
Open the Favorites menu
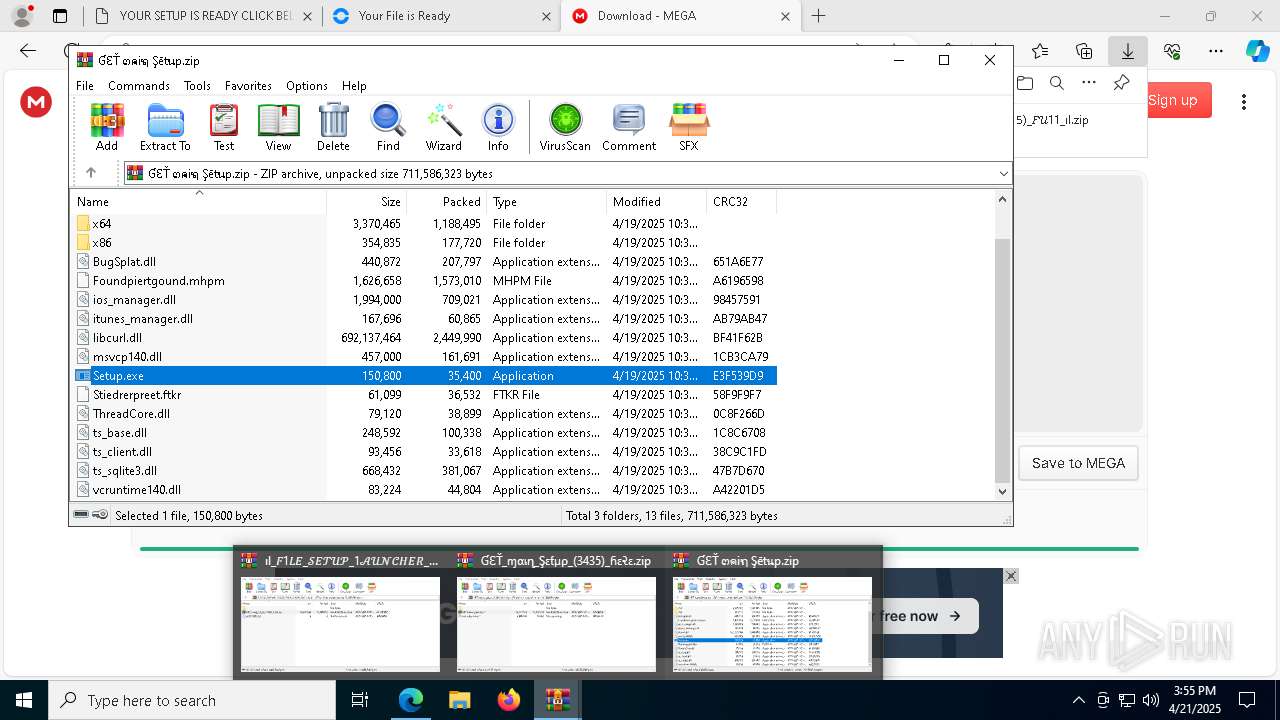[x=248, y=86]
